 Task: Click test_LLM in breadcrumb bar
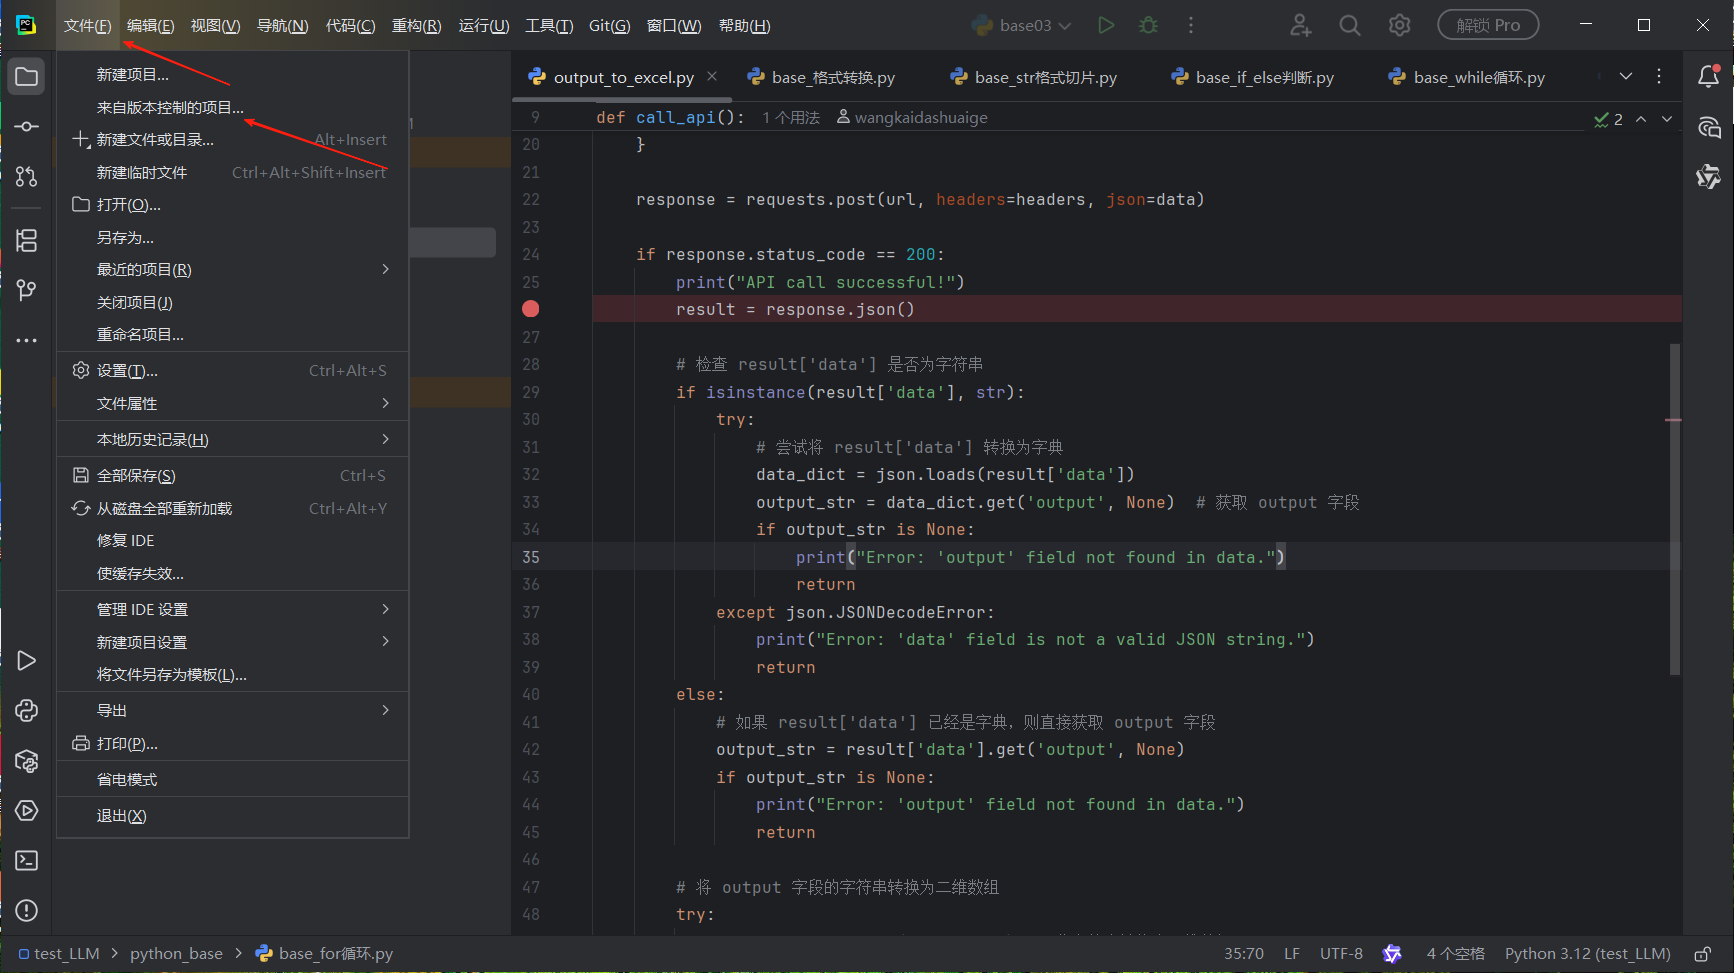[x=59, y=954]
